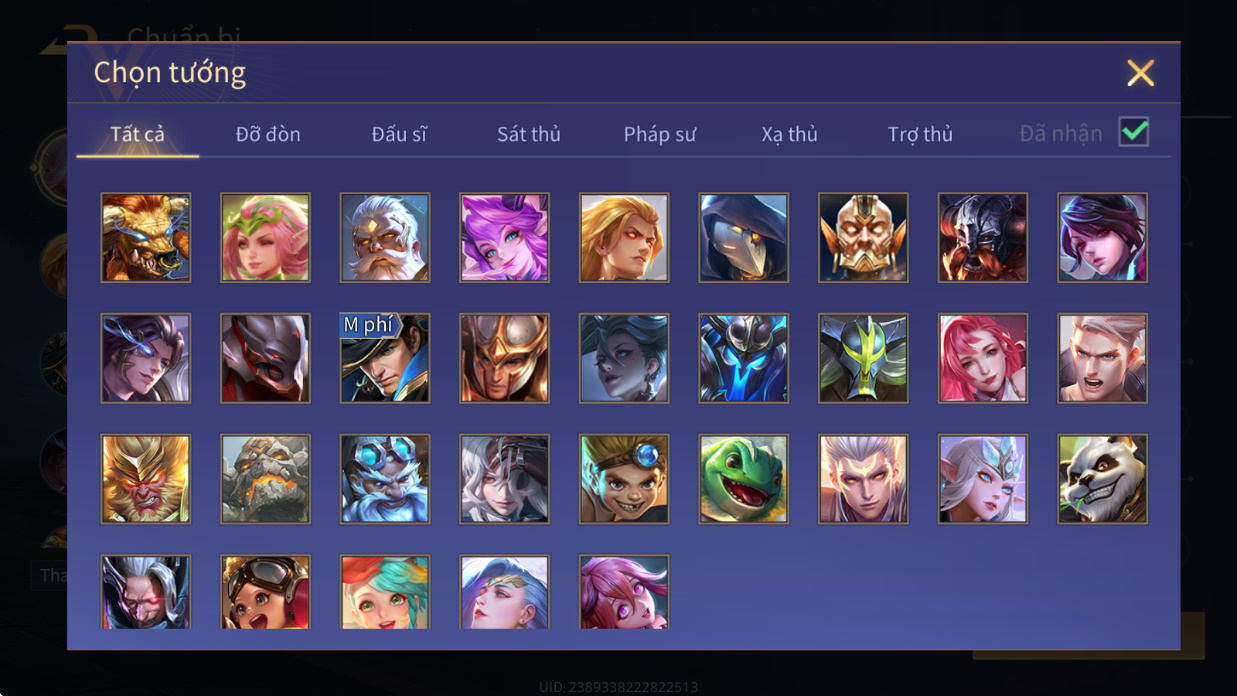This screenshot has height=696, width=1237.
Task: Close the "Chọn tướng" dialog
Action: (x=1140, y=73)
